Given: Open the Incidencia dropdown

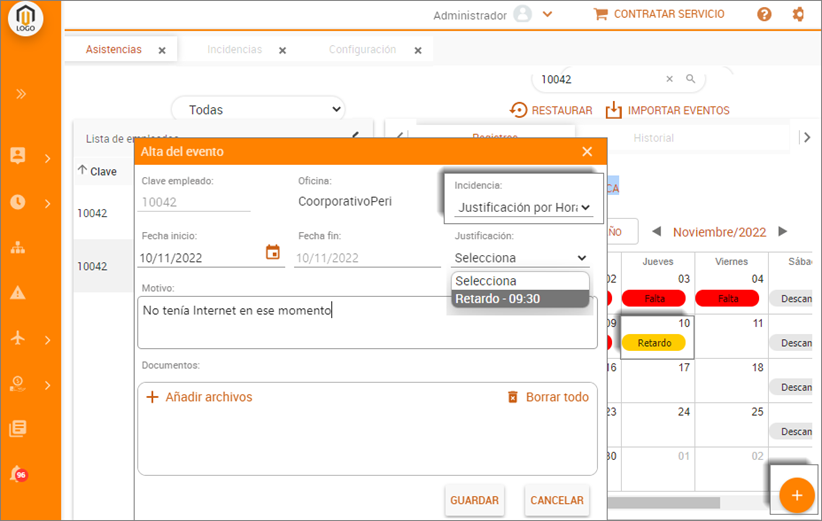Looking at the screenshot, I should (x=523, y=208).
